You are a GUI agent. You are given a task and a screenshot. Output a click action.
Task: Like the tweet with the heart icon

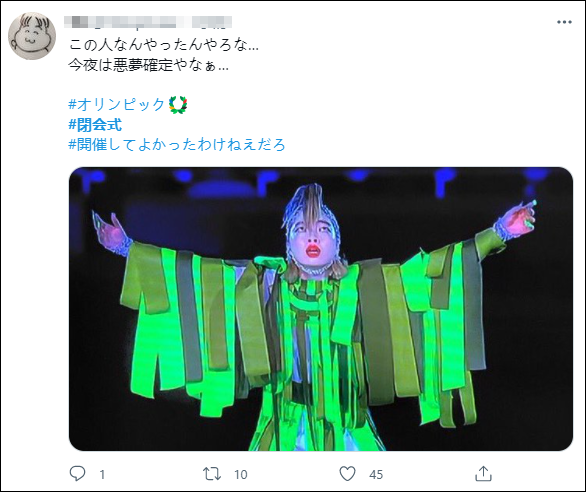[347, 474]
